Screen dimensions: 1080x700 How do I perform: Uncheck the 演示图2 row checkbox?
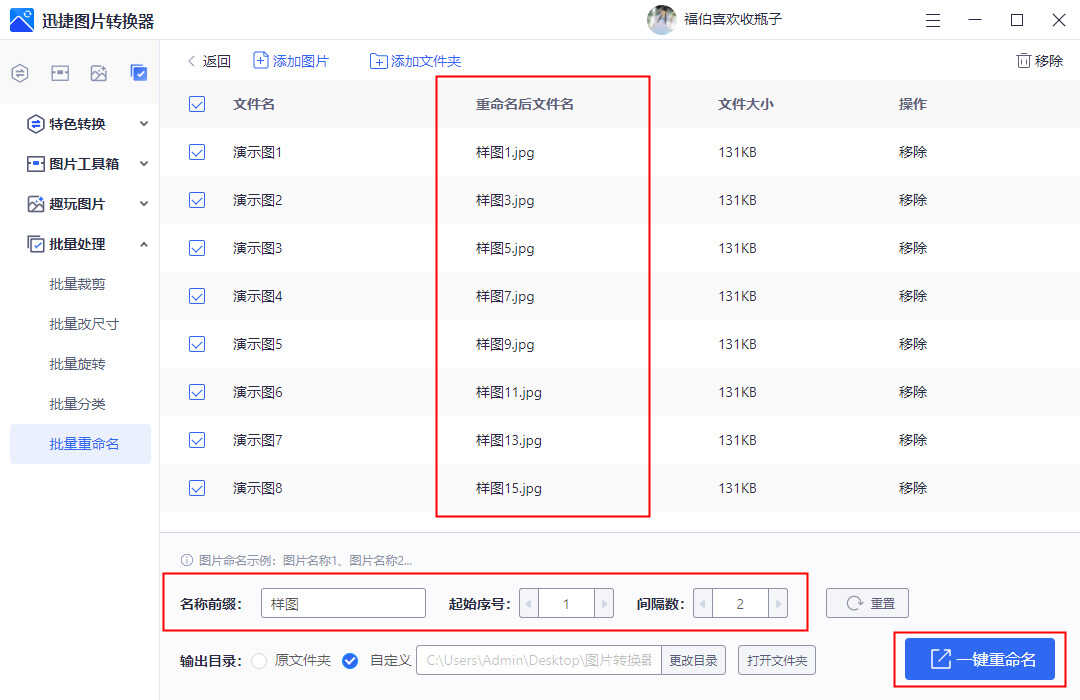[x=197, y=200]
